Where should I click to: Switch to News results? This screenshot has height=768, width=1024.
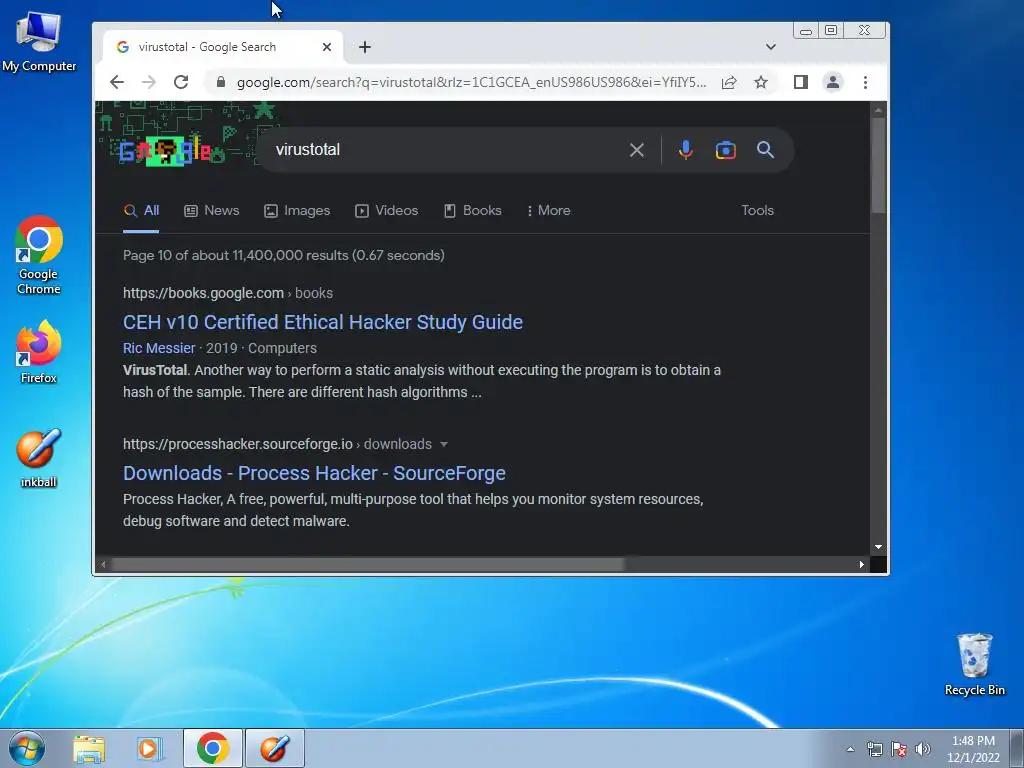click(x=212, y=210)
